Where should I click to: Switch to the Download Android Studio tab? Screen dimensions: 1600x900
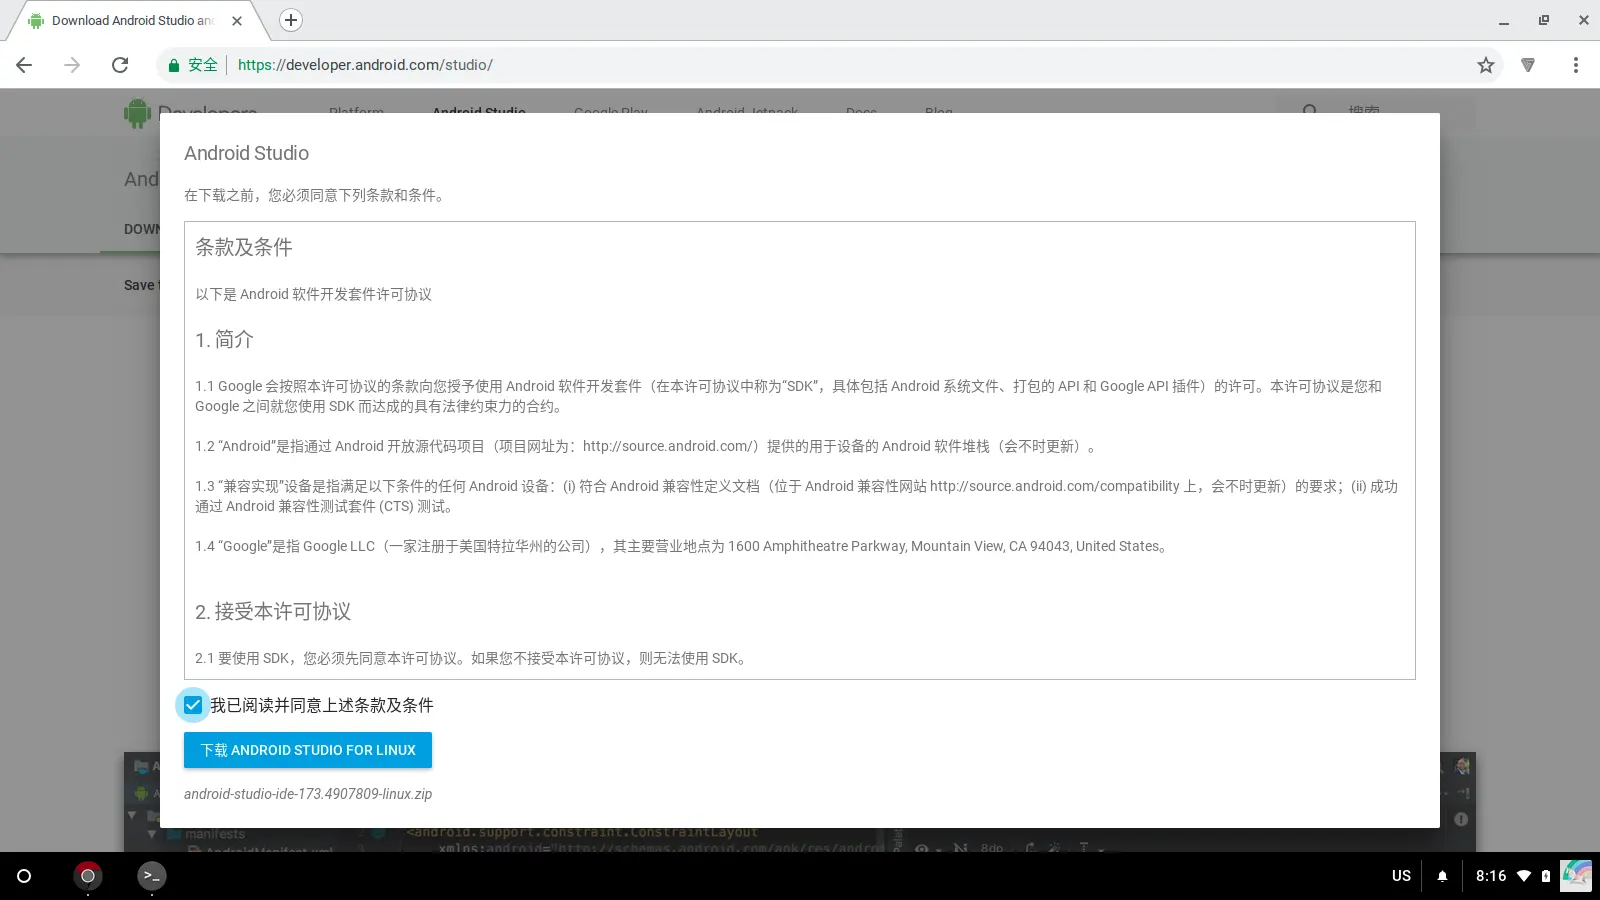click(130, 20)
